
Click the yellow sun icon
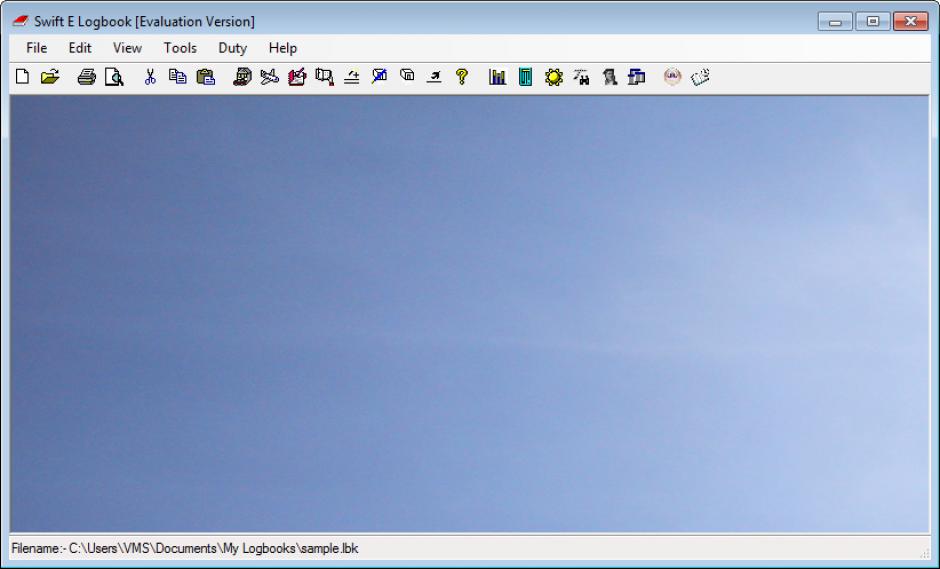554,77
